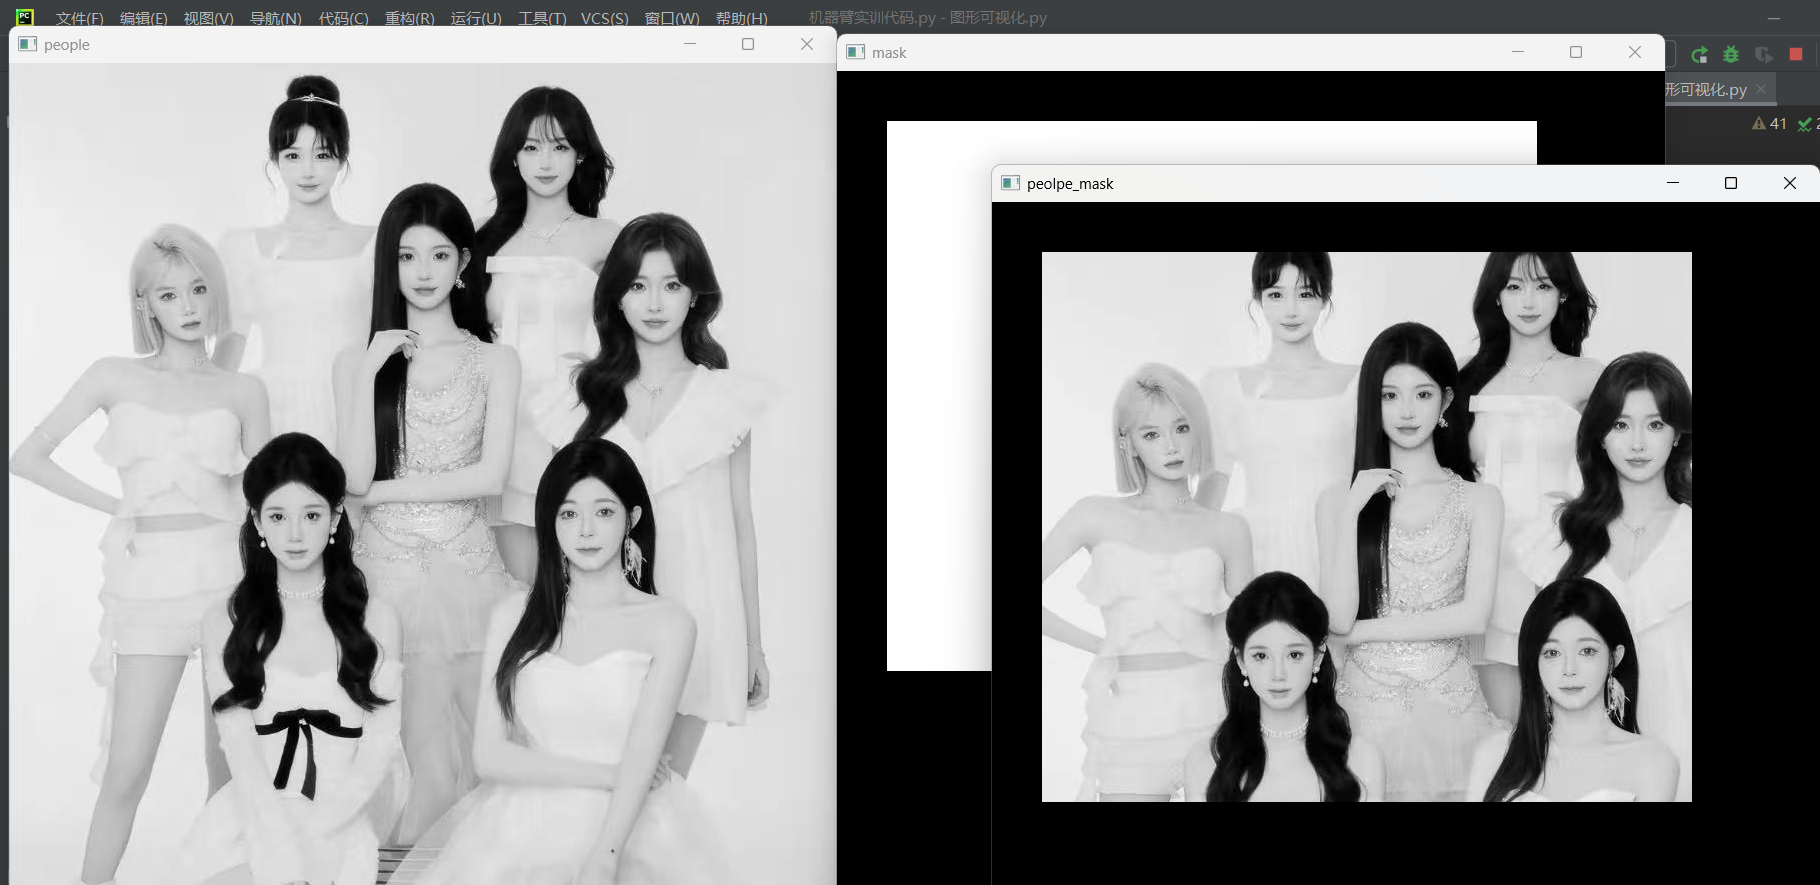Open the 编辑(E) menu
The width and height of the screenshot is (1820, 885).
[143, 18]
